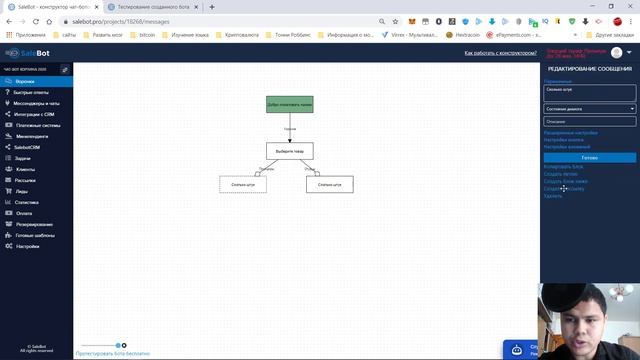Open the Как работать с конструктором link
The image size is (640, 360).
500,53
